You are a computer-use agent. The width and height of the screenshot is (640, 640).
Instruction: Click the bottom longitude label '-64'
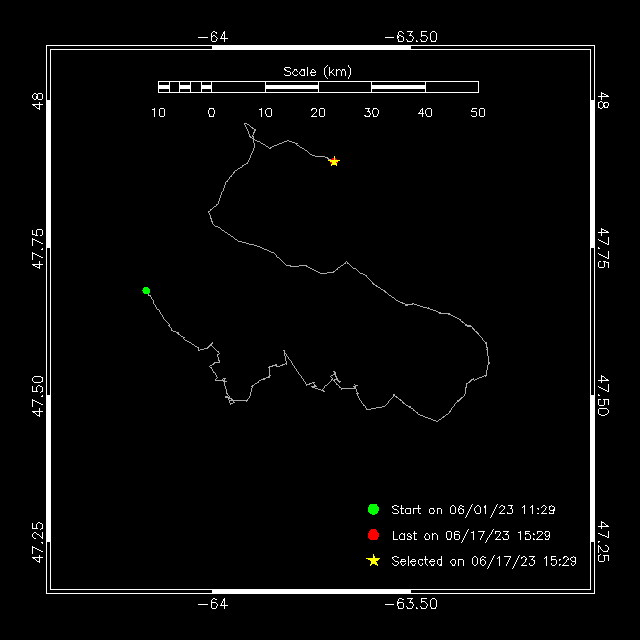213,604
